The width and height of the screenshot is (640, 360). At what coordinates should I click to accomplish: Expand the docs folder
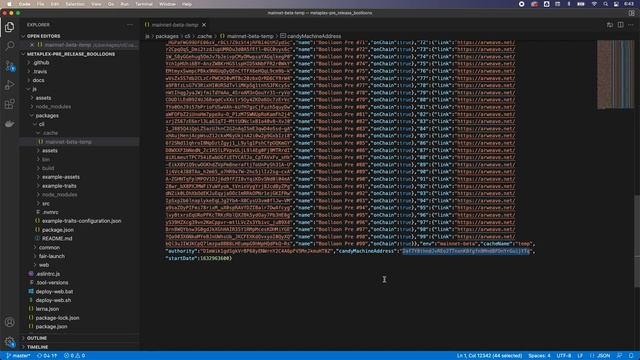[38, 80]
